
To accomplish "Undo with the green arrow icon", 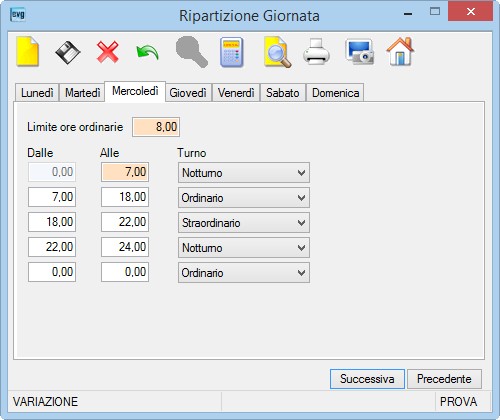I will tap(147, 53).
